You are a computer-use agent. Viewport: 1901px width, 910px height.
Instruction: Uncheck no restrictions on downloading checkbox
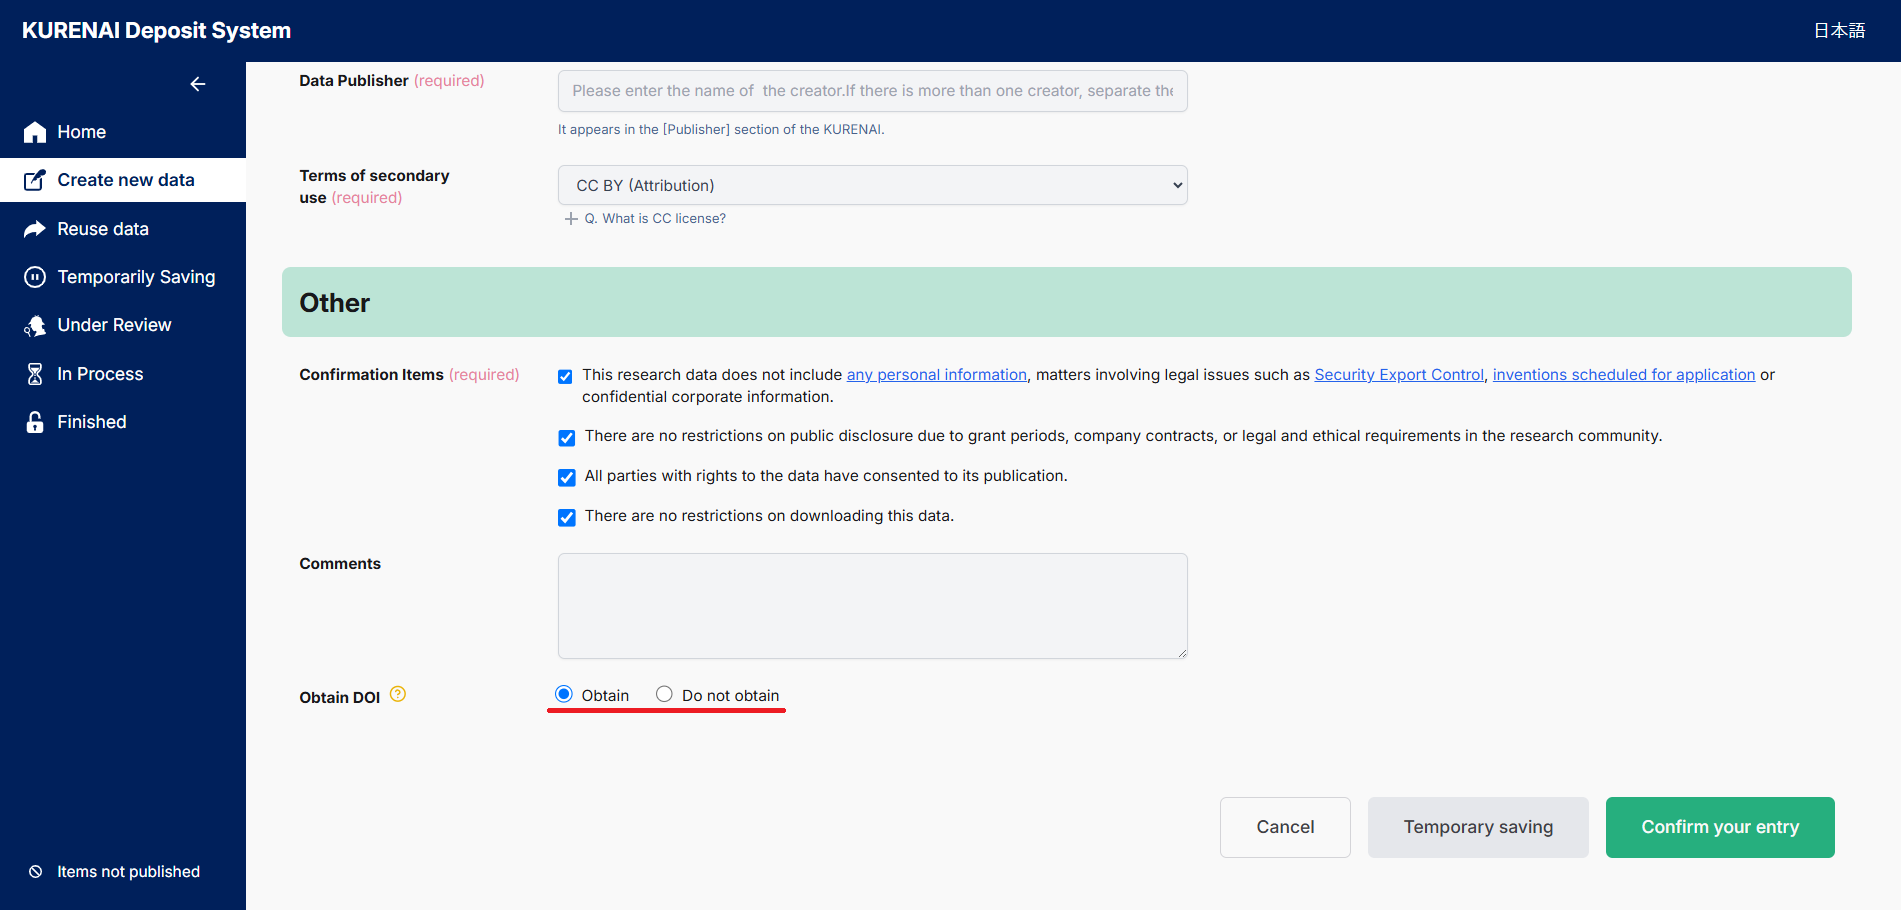point(567,517)
